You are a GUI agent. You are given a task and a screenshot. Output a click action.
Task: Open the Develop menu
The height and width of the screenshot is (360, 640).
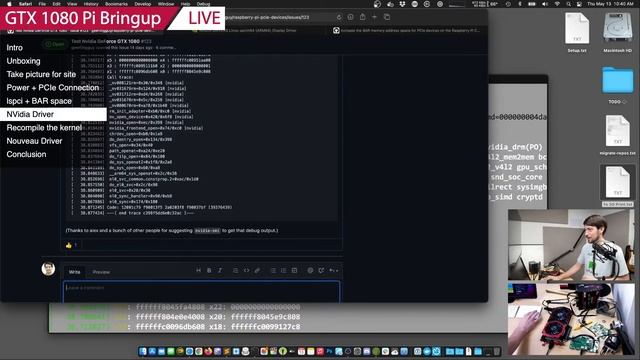pyautogui.click(x=143, y=4)
